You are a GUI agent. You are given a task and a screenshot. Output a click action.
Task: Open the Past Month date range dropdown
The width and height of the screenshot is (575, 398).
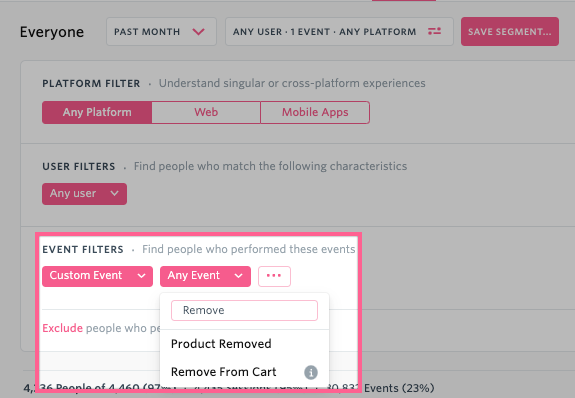pos(161,32)
